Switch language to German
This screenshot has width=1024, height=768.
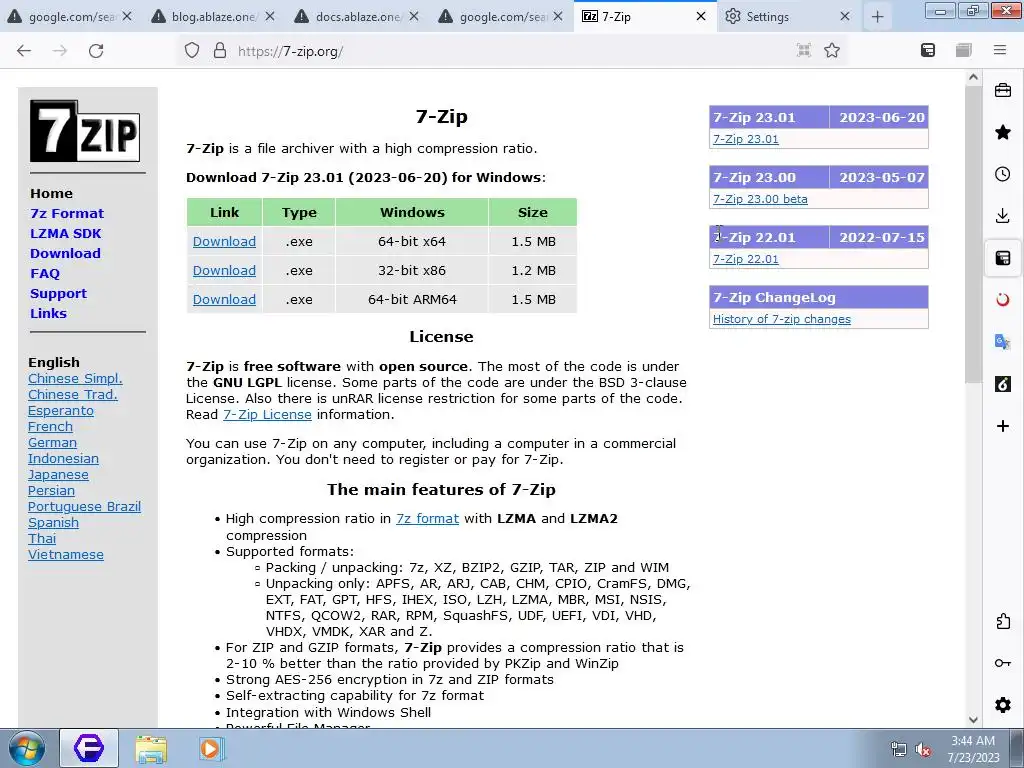52,443
